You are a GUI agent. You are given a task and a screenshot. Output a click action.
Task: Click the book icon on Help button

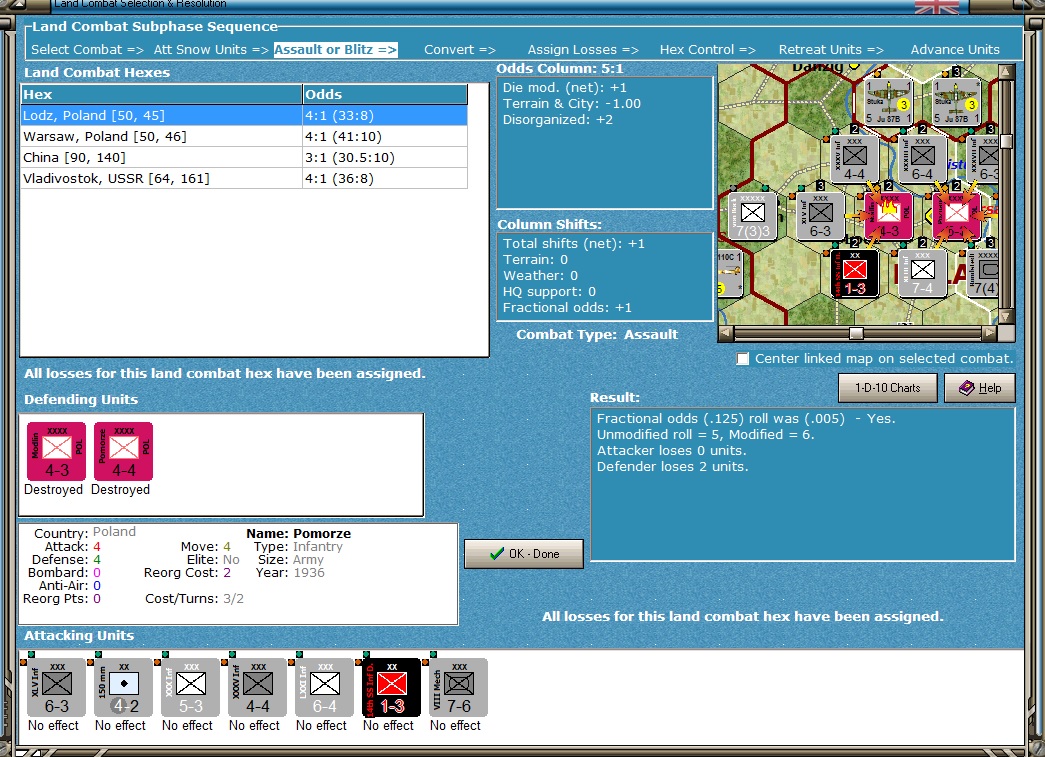tap(966, 387)
